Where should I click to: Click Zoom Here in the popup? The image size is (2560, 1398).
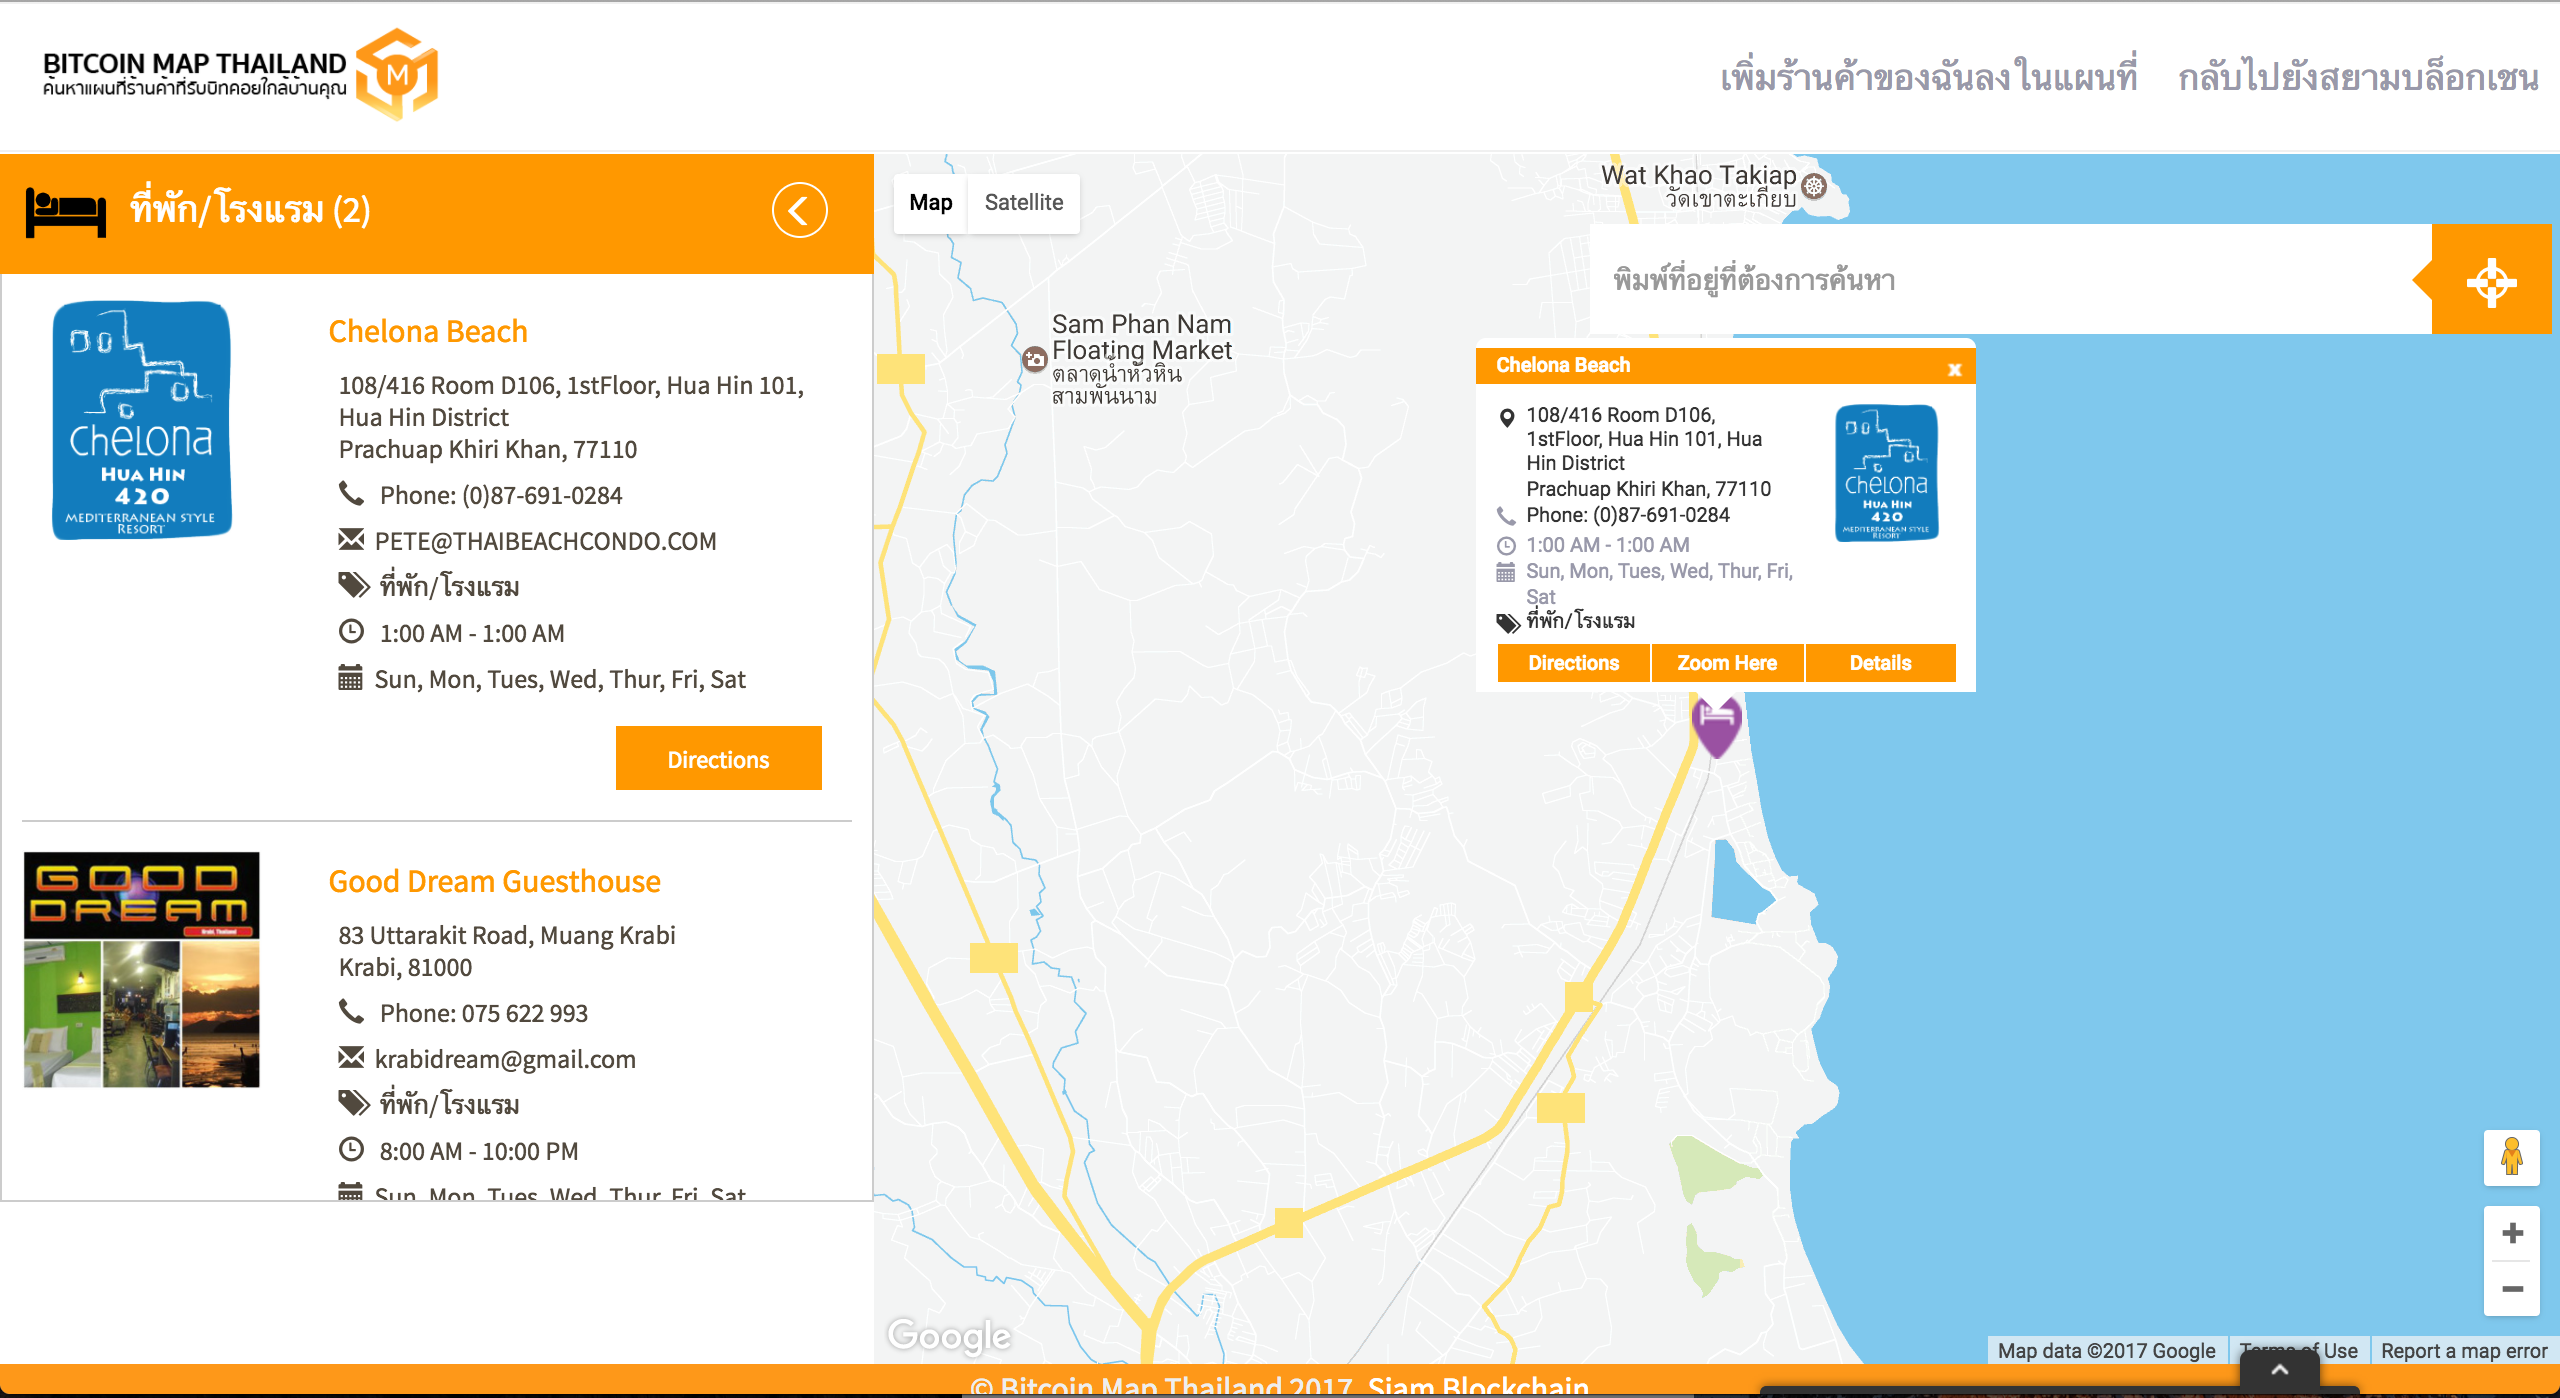point(1727,663)
